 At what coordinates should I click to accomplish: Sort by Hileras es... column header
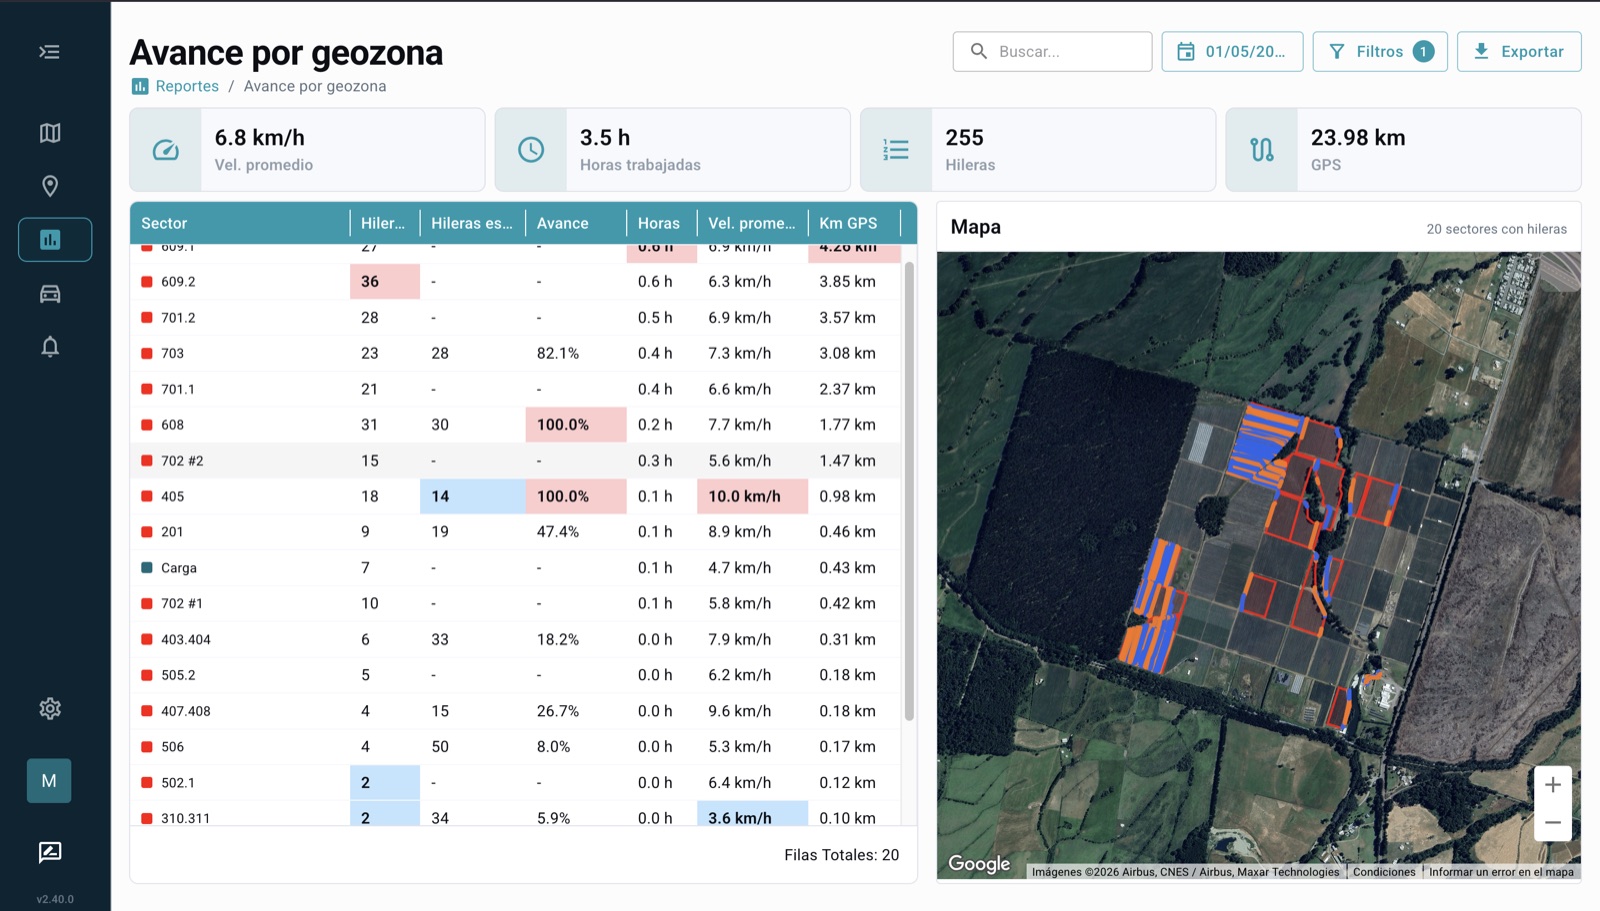click(x=472, y=223)
